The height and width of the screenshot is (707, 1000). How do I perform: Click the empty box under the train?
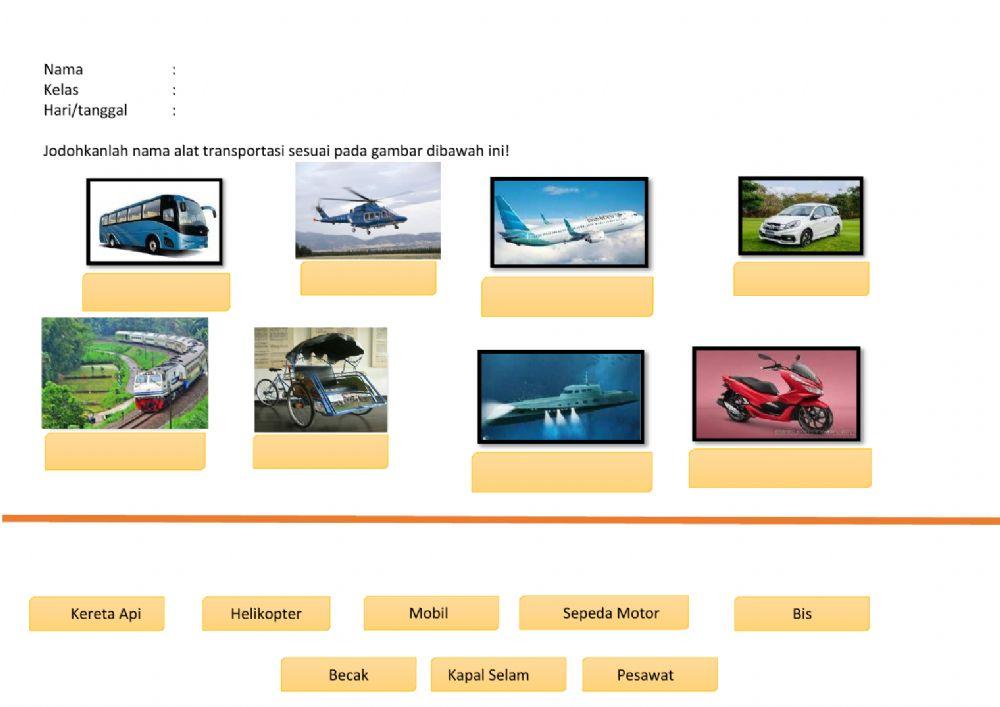(125, 451)
